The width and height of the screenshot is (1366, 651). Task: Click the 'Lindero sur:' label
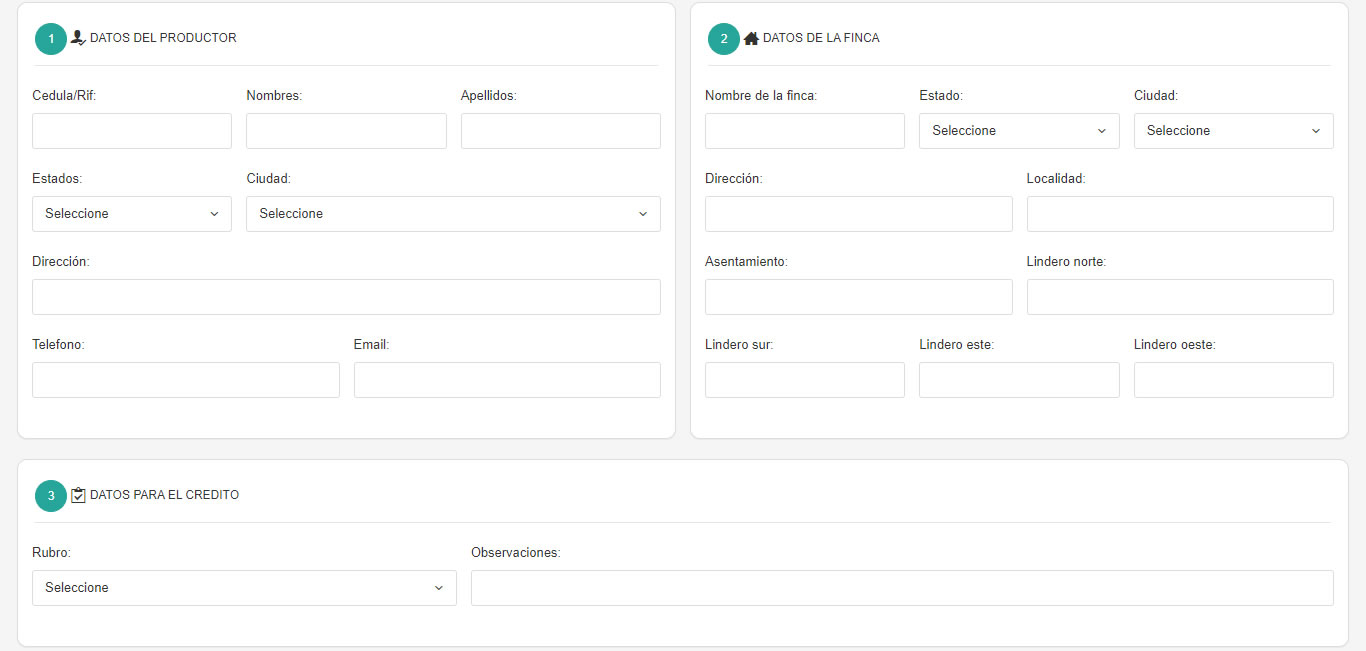(739, 345)
